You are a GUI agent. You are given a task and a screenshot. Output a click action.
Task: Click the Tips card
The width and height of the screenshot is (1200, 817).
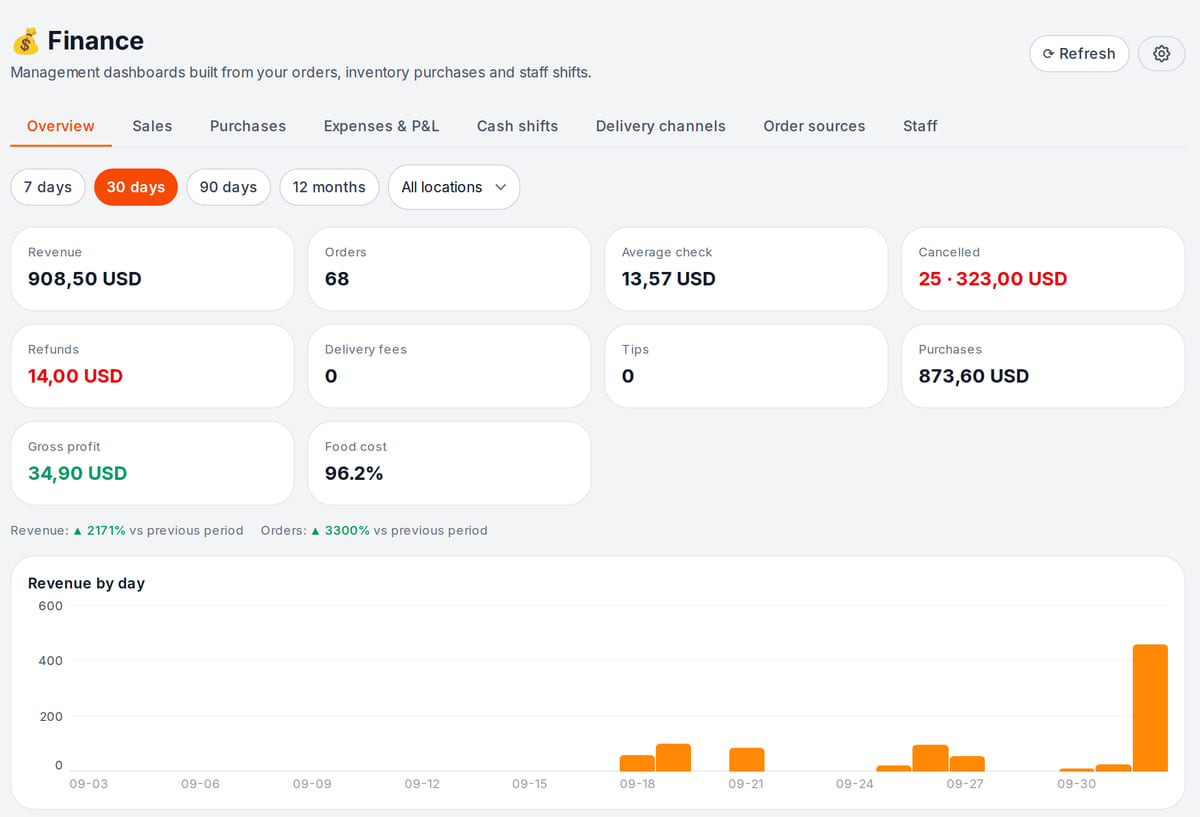click(746, 366)
